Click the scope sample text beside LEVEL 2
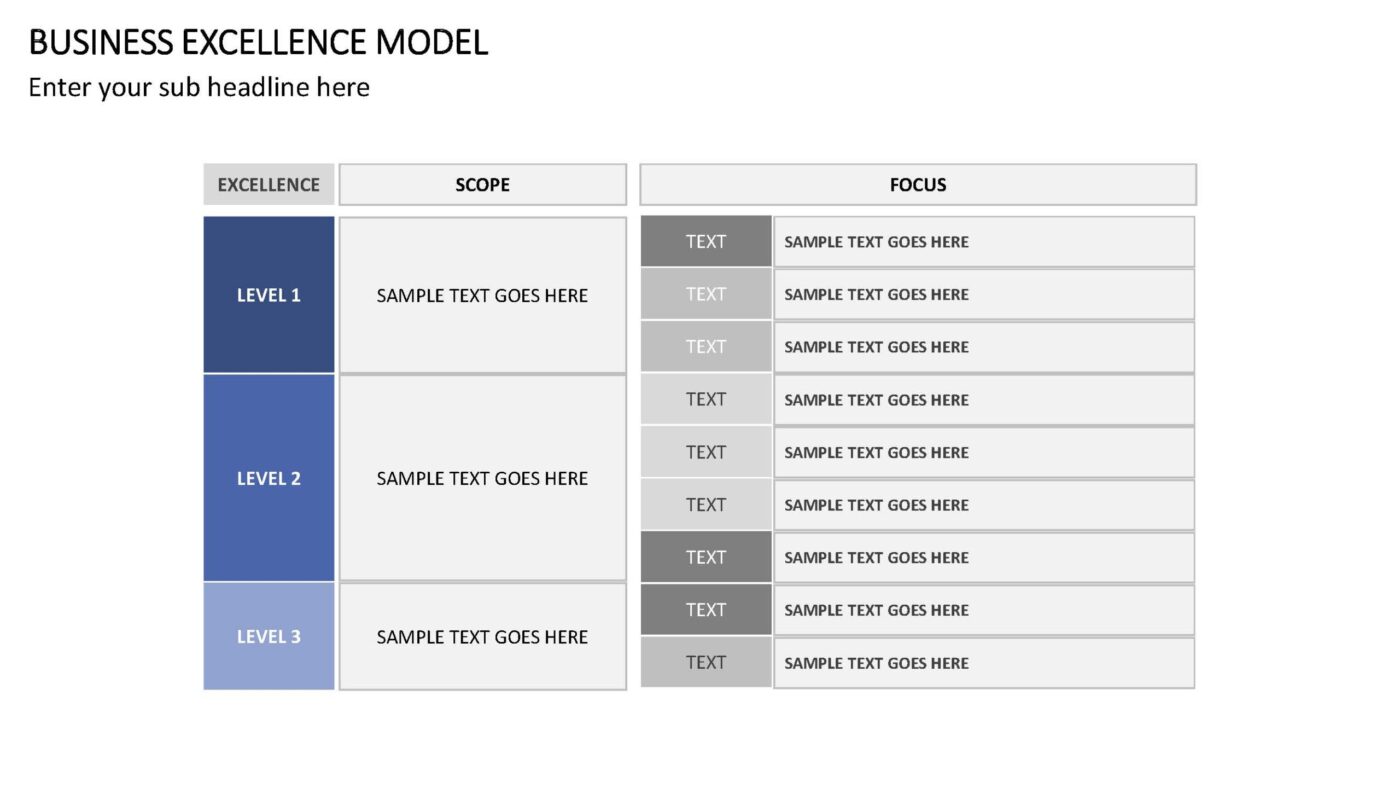Screen dimensions: 1400x788 coord(483,478)
